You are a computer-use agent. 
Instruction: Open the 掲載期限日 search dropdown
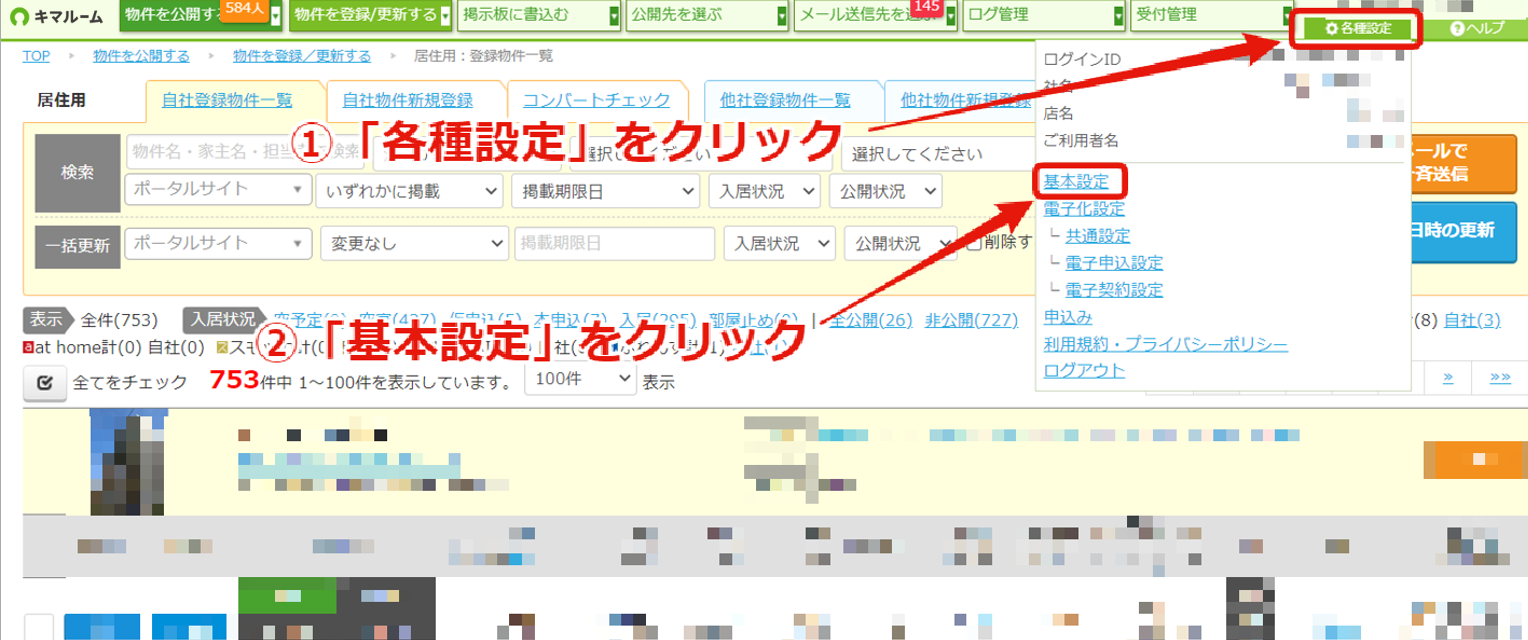(x=605, y=190)
